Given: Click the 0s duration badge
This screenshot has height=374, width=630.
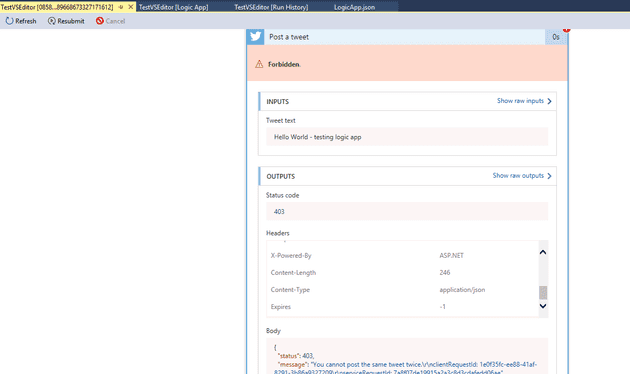Looking at the screenshot, I should [556, 37].
